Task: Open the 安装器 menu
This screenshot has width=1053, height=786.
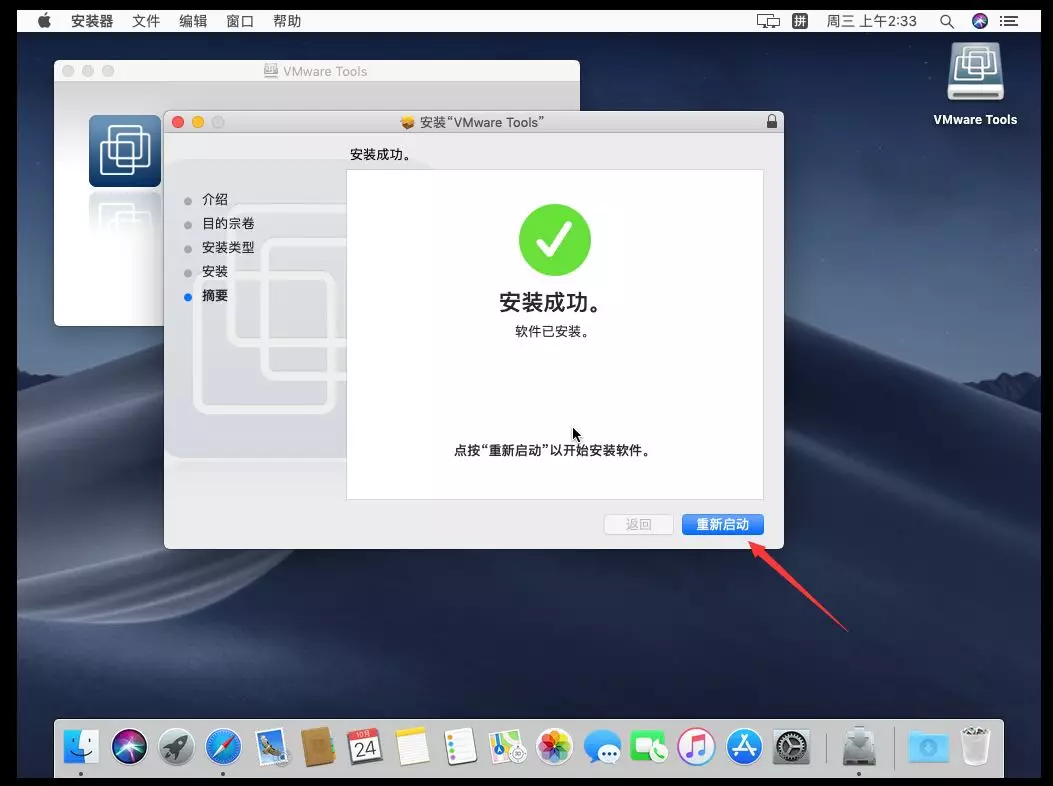Action: tap(92, 21)
